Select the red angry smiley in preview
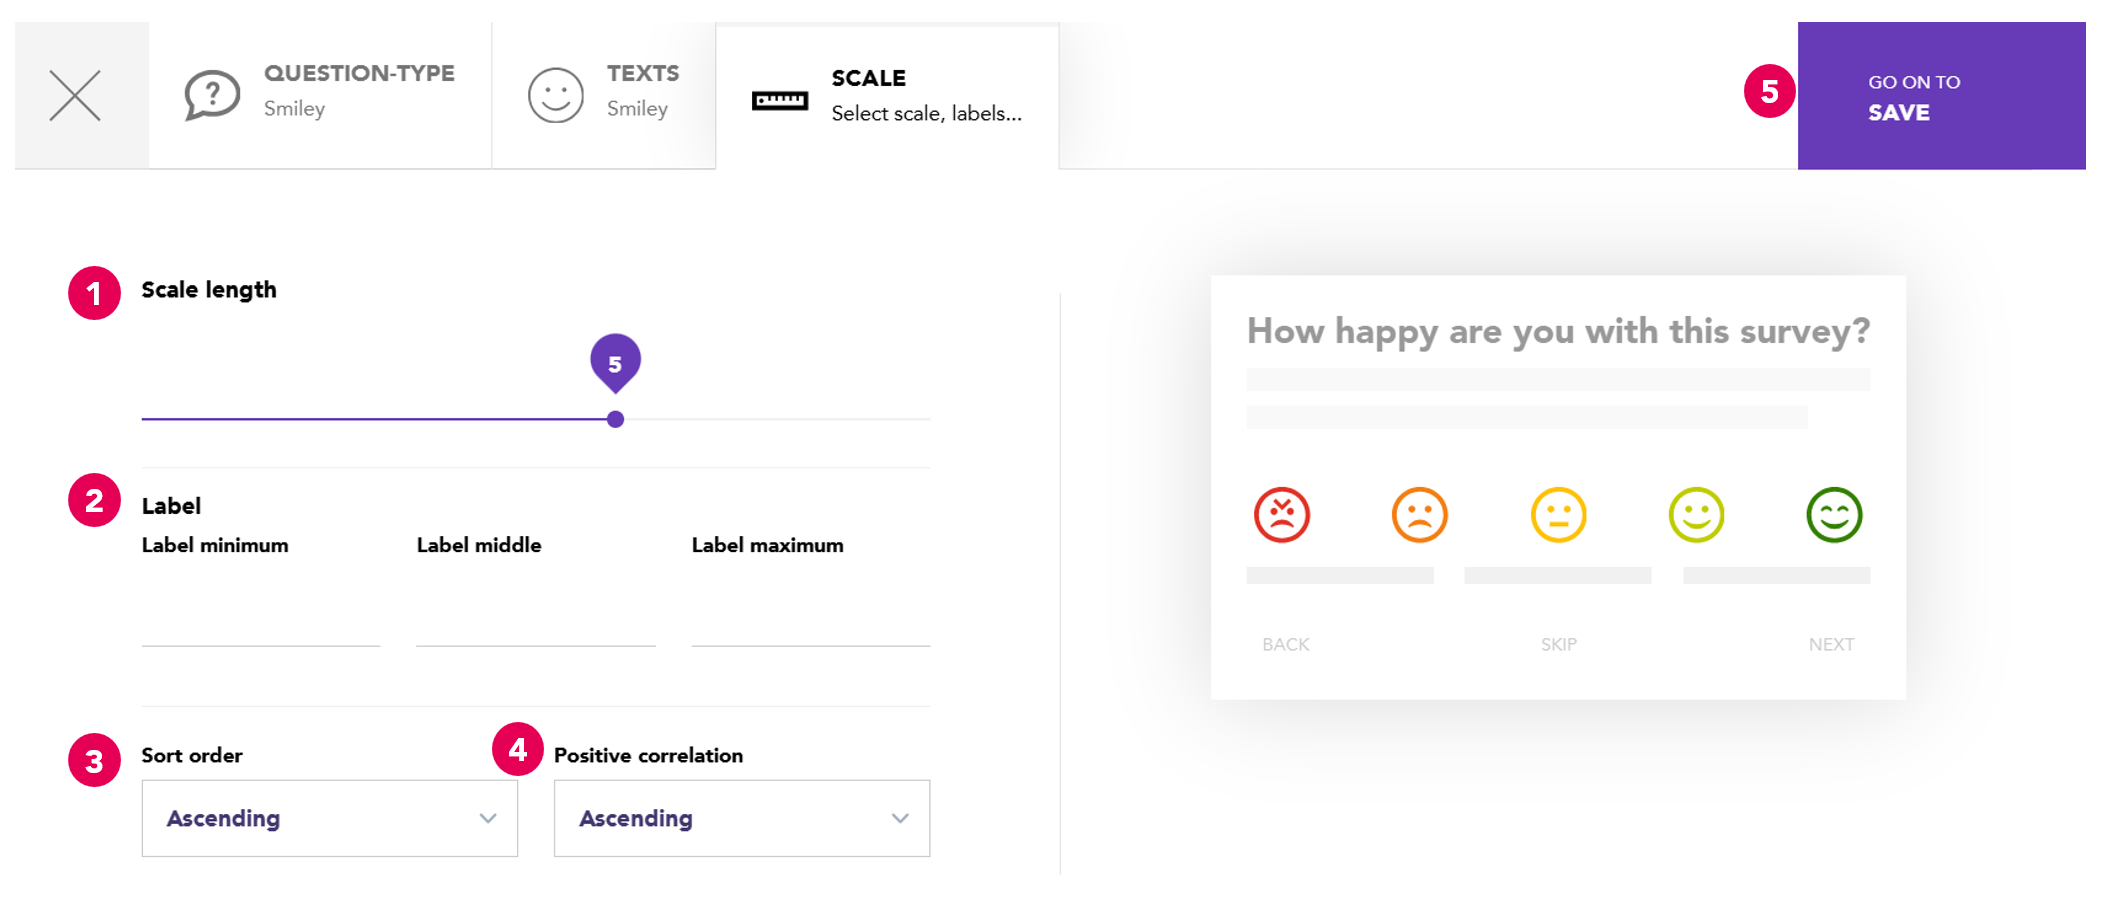 pyautogui.click(x=1282, y=515)
